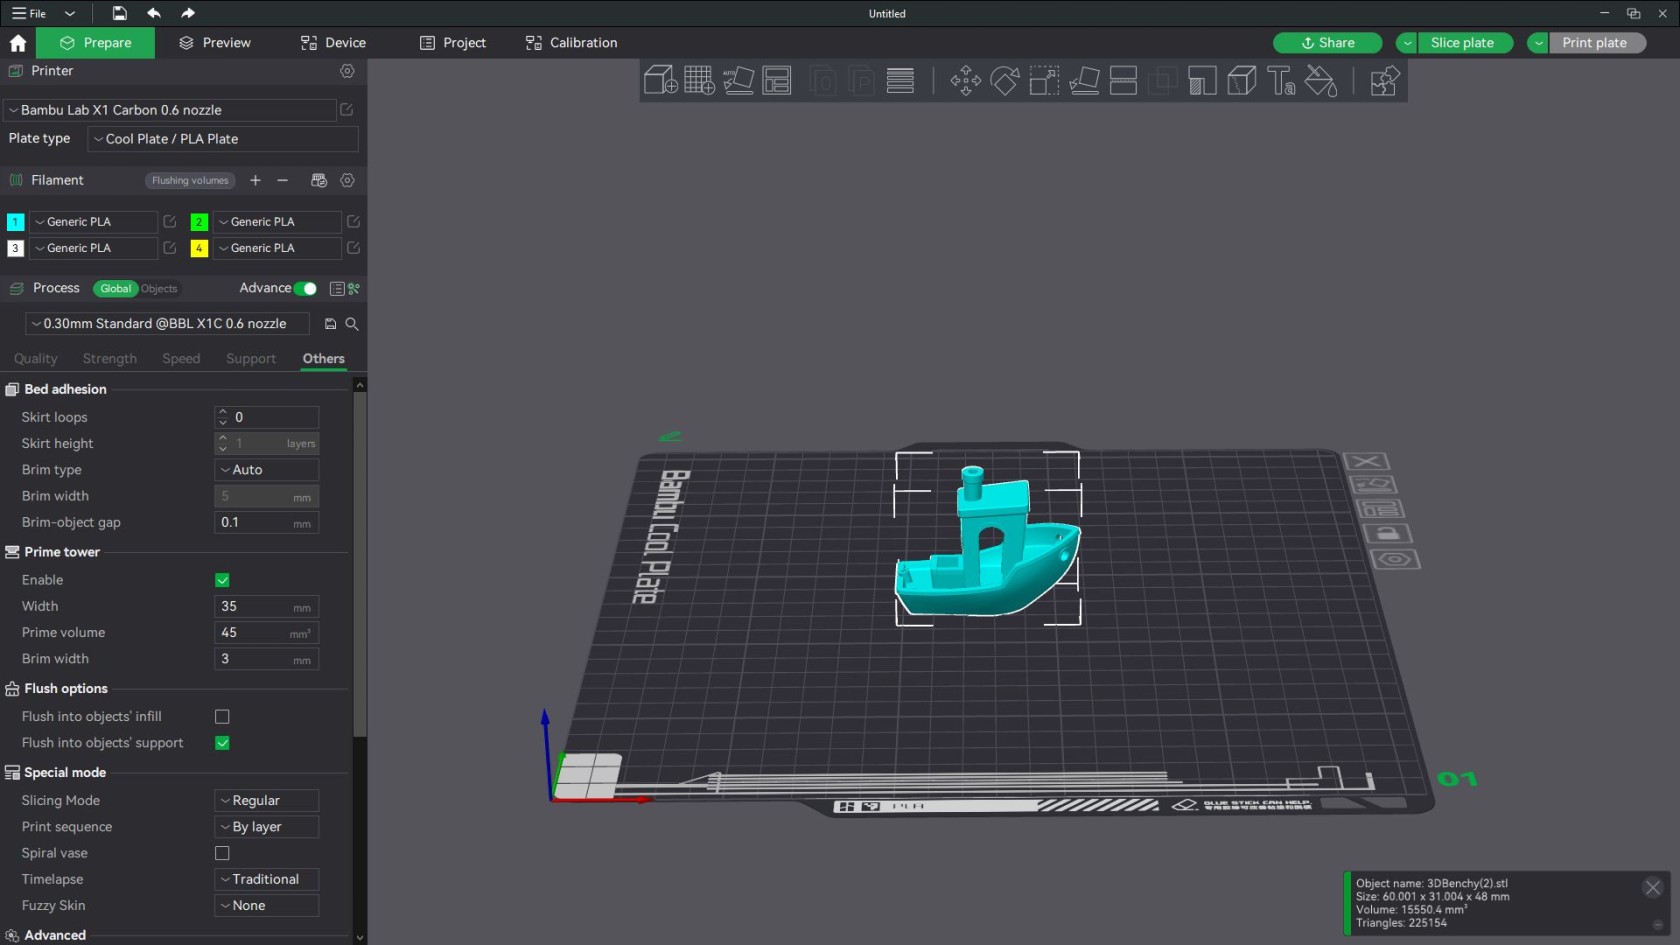This screenshot has height=945, width=1680.
Task: Click the Add plate grid icon
Action: (x=699, y=80)
